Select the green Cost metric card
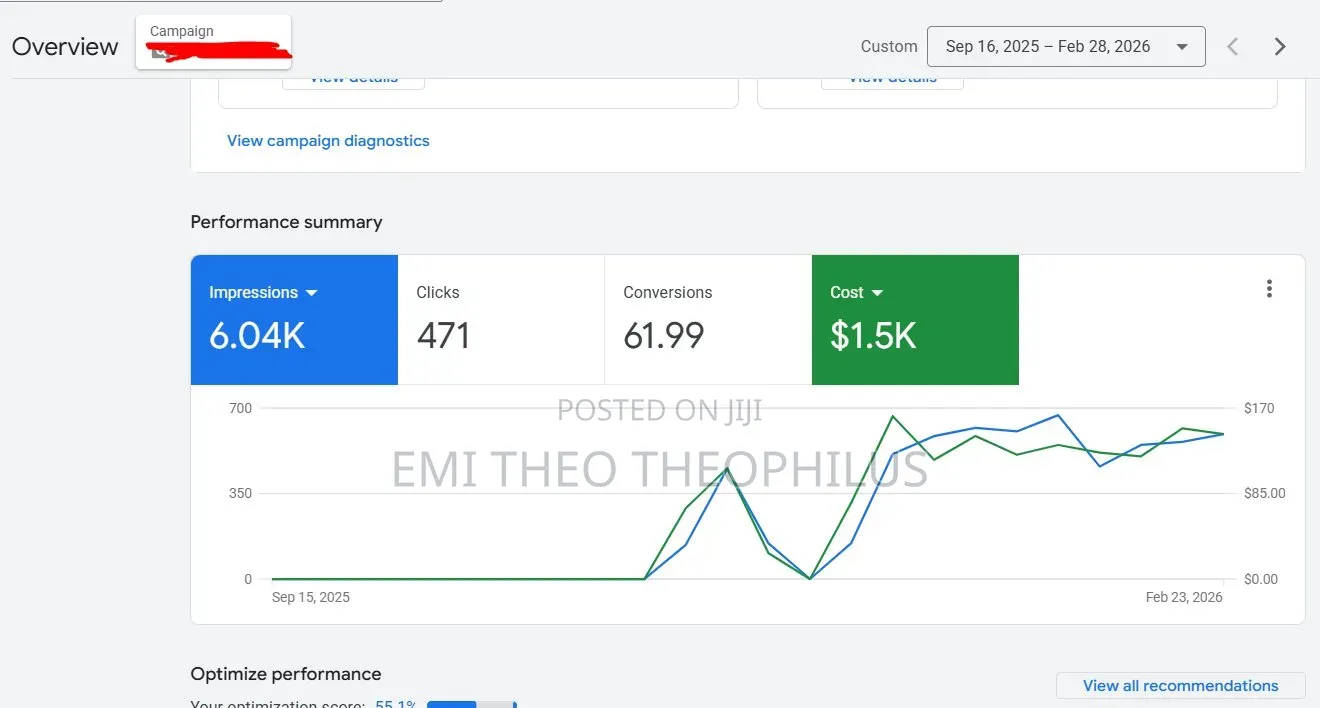 (x=915, y=320)
